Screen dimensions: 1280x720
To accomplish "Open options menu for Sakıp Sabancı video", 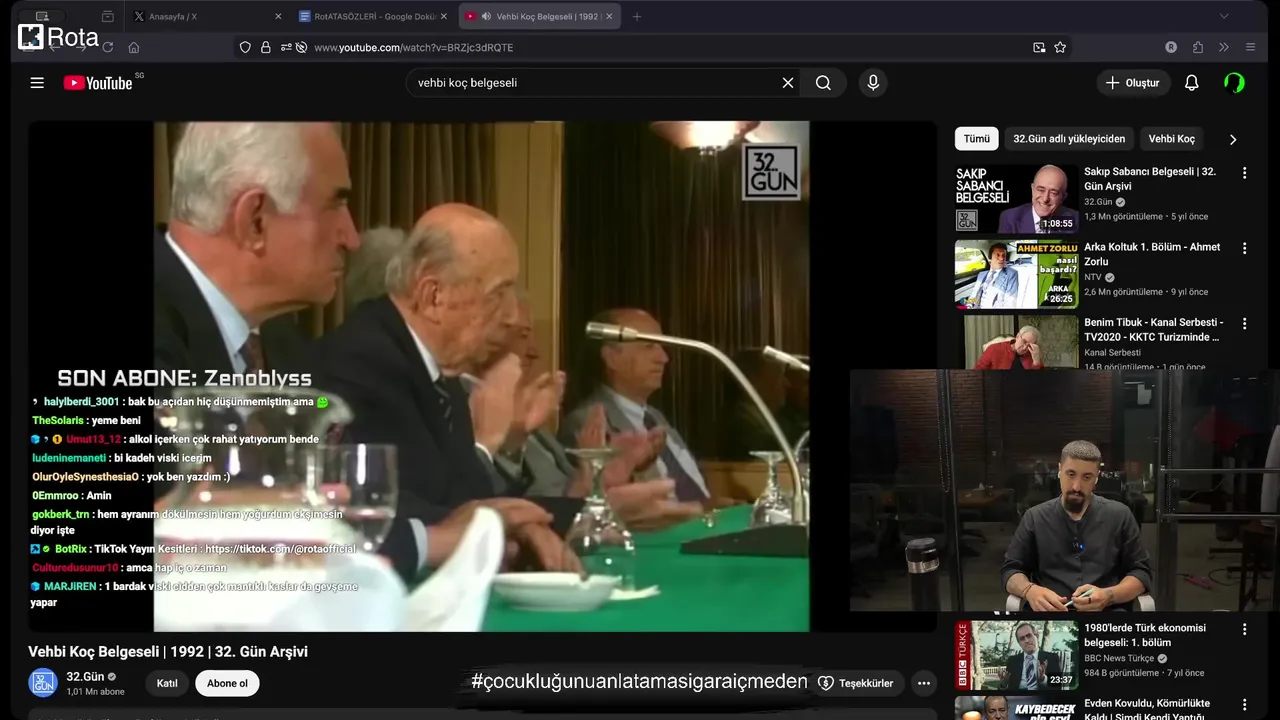I will click(1244, 173).
